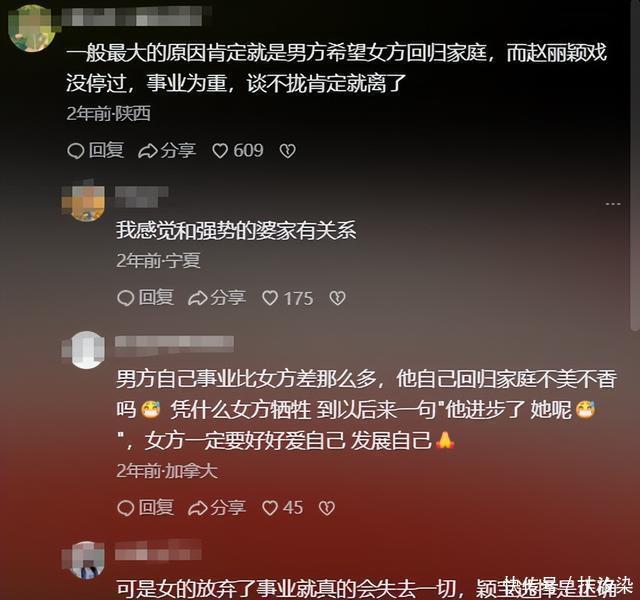This screenshot has width=640, height=600.
Task: Like the 宁夏 comment with 175 likes
Action: (x=287, y=298)
